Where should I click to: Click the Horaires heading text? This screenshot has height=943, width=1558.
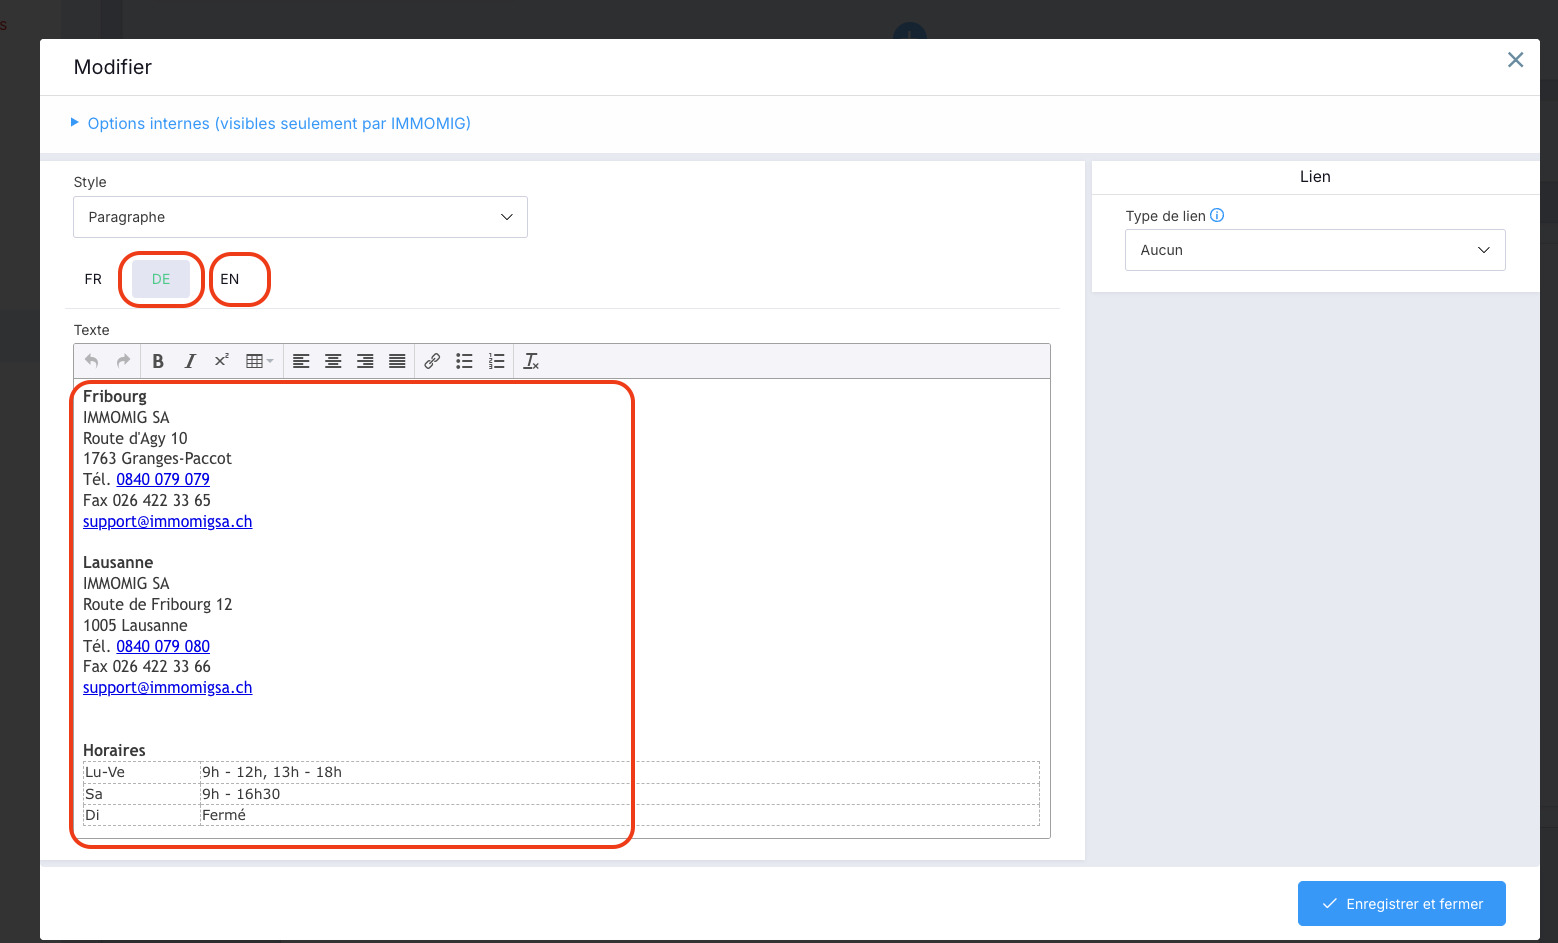pos(114,750)
